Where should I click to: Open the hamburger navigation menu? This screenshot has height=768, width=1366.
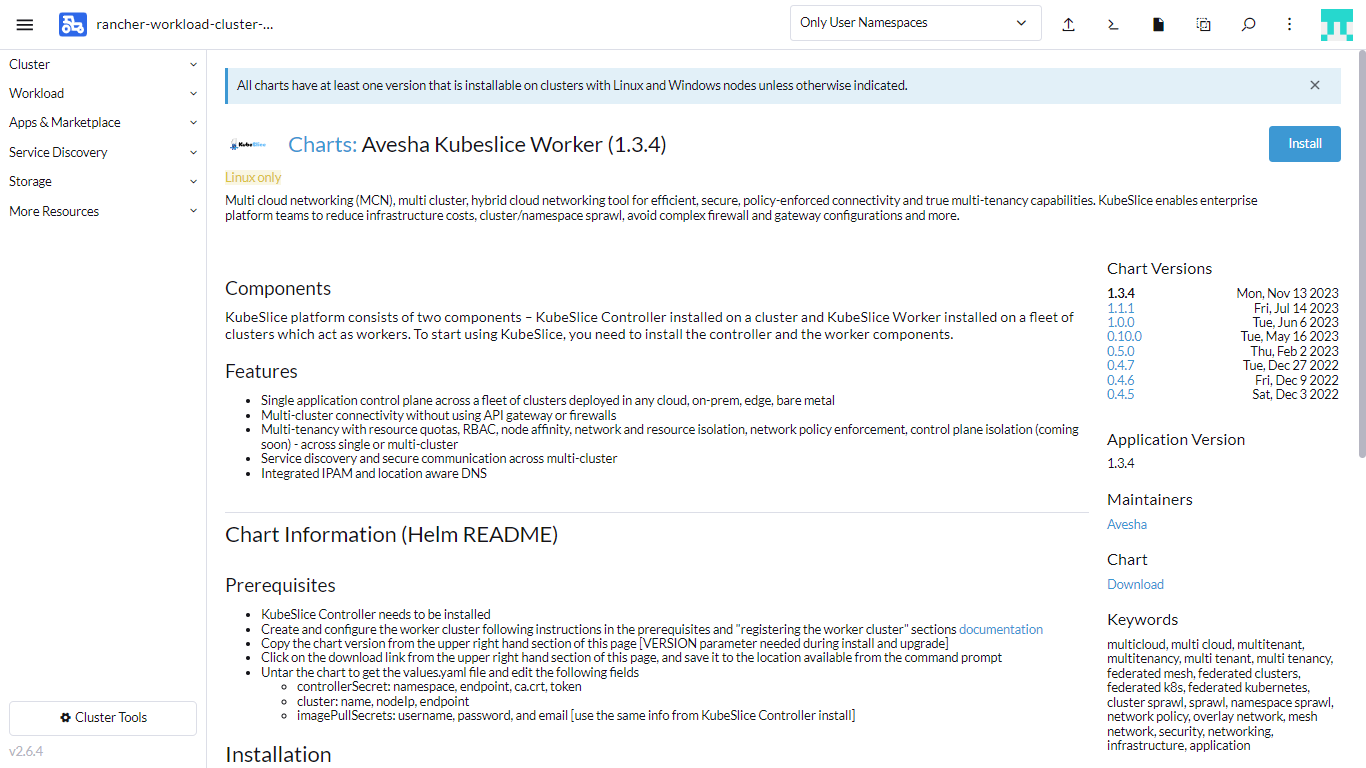[x=25, y=24]
